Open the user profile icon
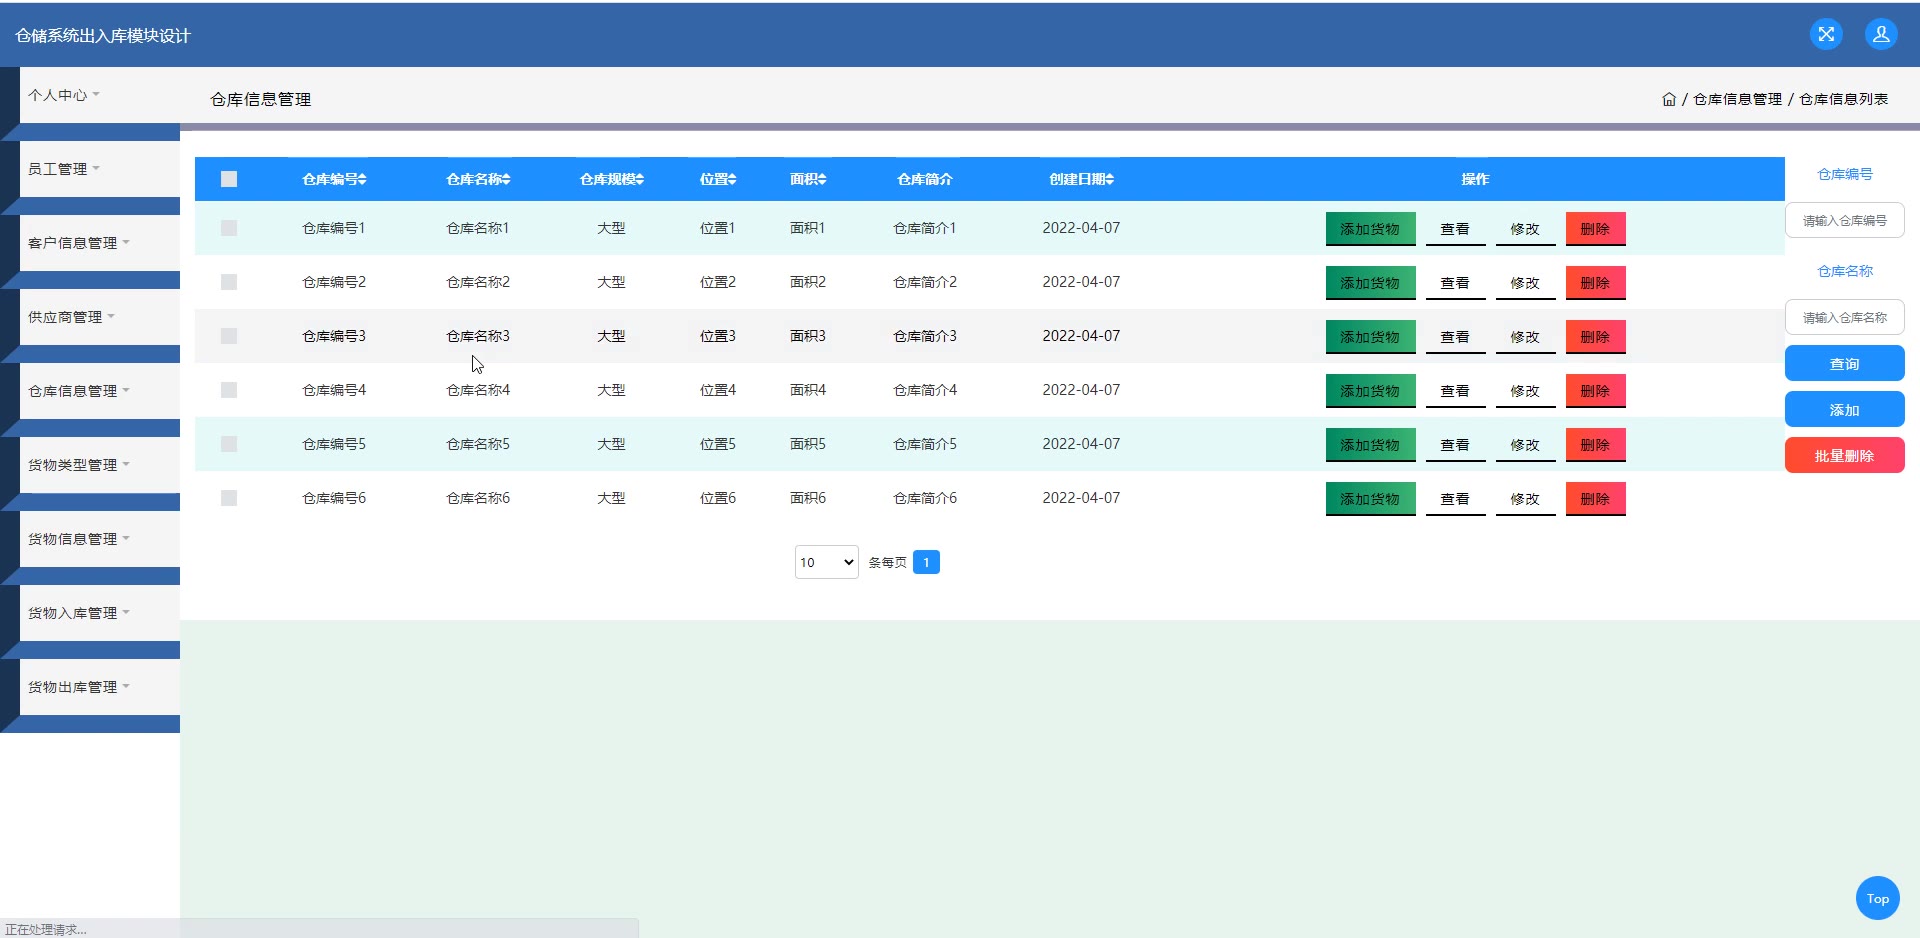1920x938 pixels. [x=1881, y=34]
